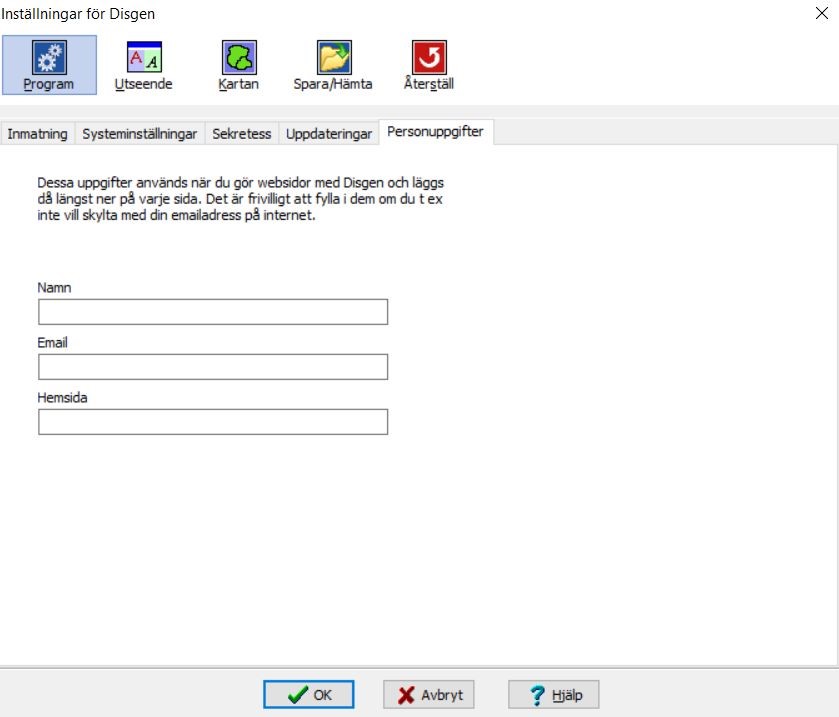The height and width of the screenshot is (717, 839).
Task: Close the Inställningar för Disgen dialog
Action: [x=822, y=13]
